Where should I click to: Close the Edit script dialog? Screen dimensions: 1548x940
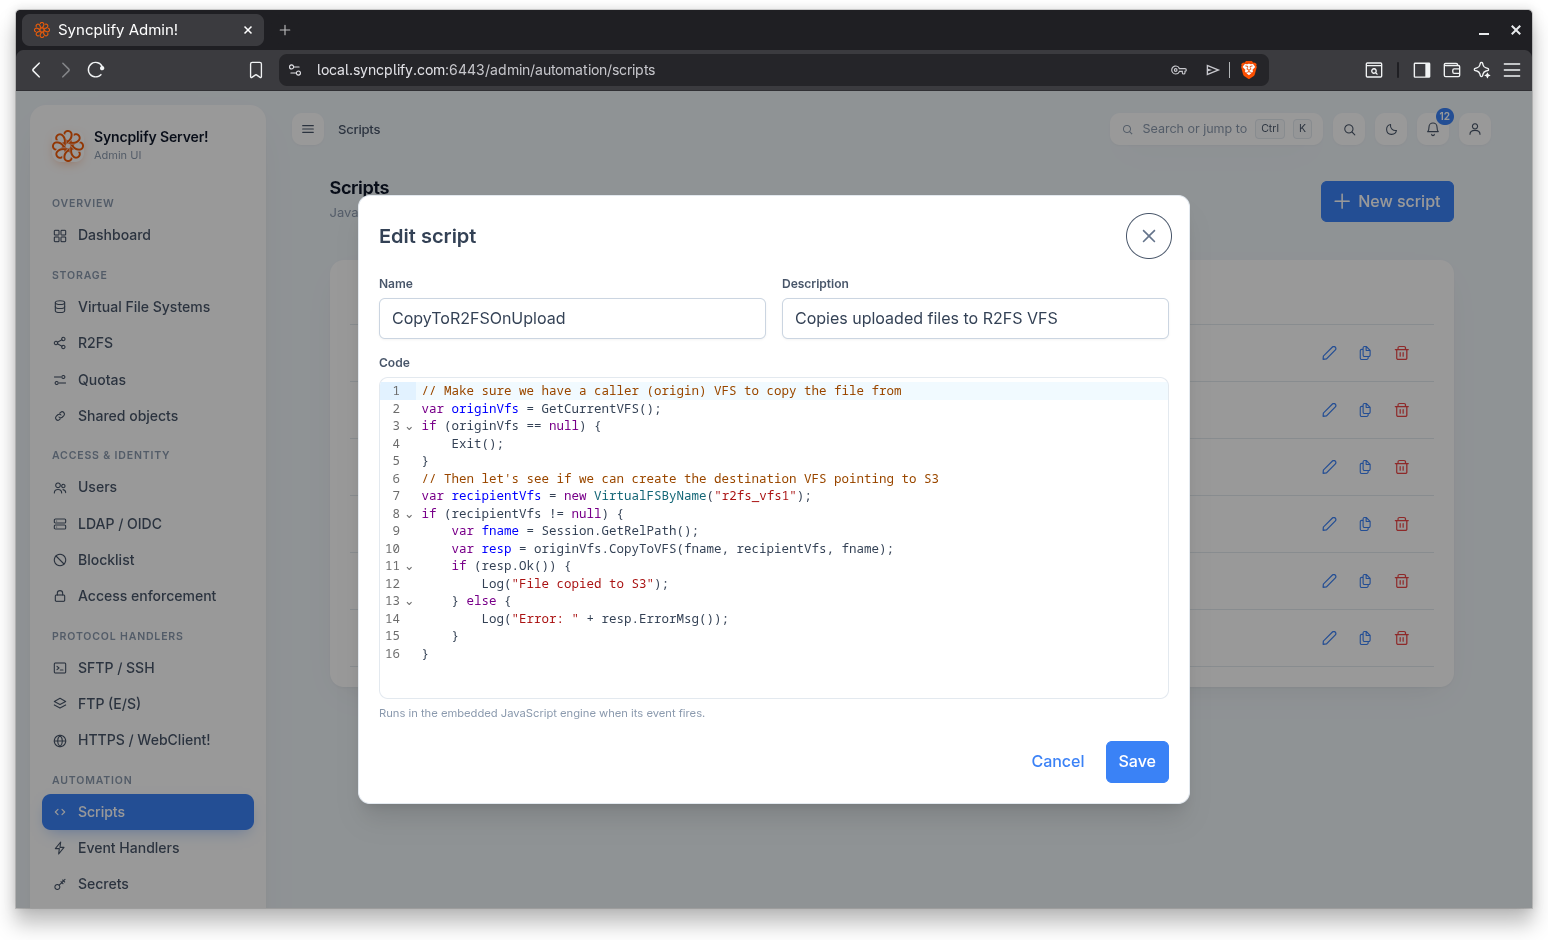pos(1148,236)
